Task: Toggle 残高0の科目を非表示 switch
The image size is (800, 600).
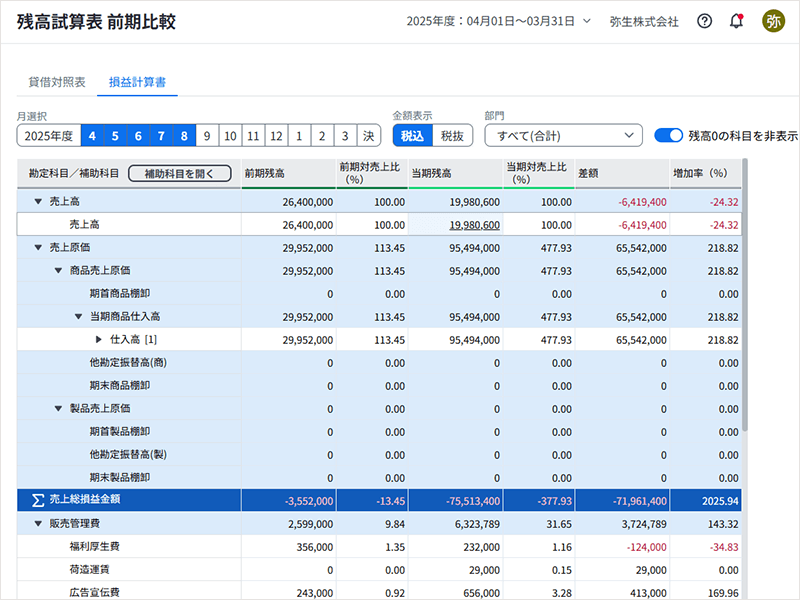Action: (x=668, y=135)
